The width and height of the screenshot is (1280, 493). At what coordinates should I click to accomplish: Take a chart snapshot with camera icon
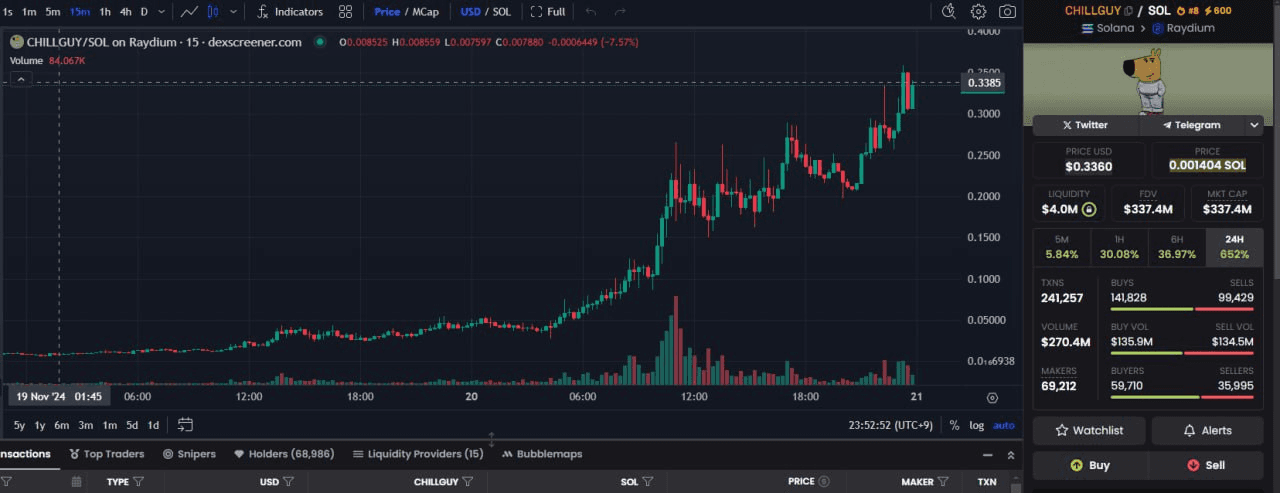pos(1008,12)
